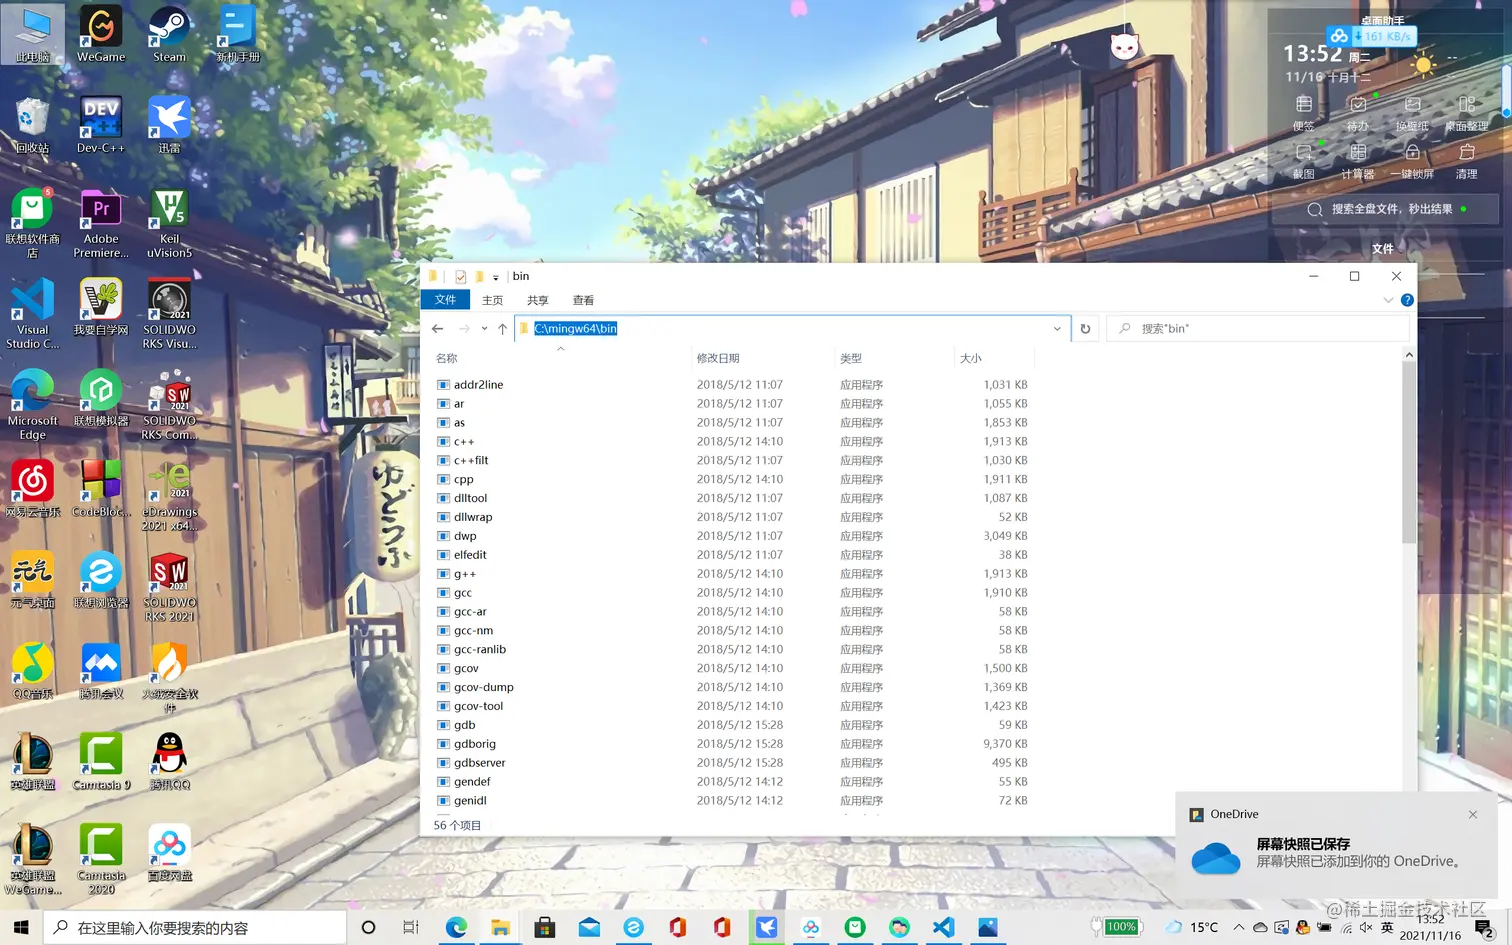This screenshot has width=1512, height=945.
Task: Switch to the 主页 ribbon tab
Action: [493, 300]
